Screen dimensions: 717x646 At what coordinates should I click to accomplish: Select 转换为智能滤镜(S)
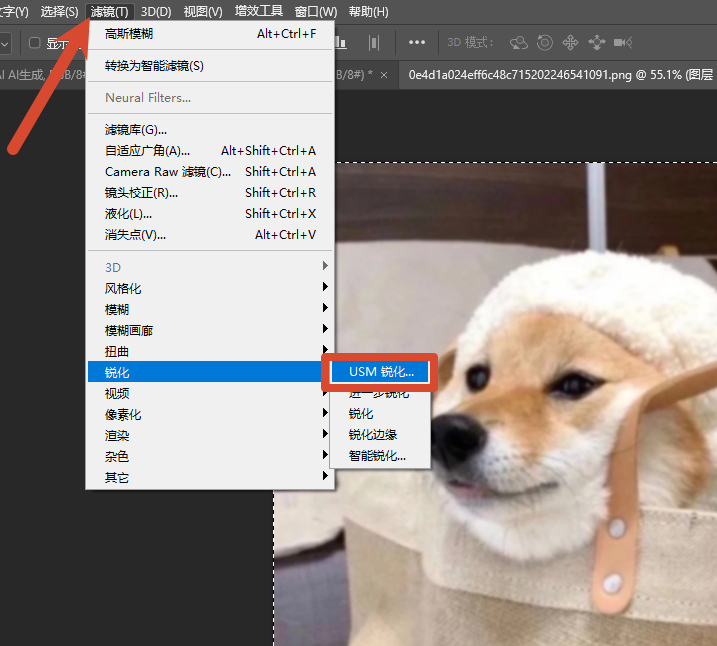[x=210, y=66]
